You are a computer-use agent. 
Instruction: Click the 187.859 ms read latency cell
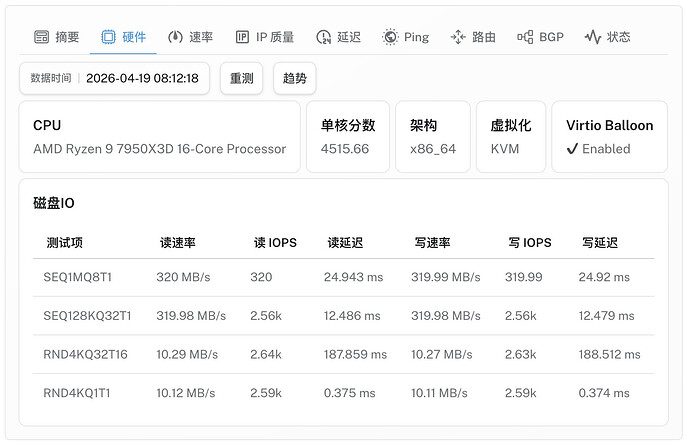point(355,355)
